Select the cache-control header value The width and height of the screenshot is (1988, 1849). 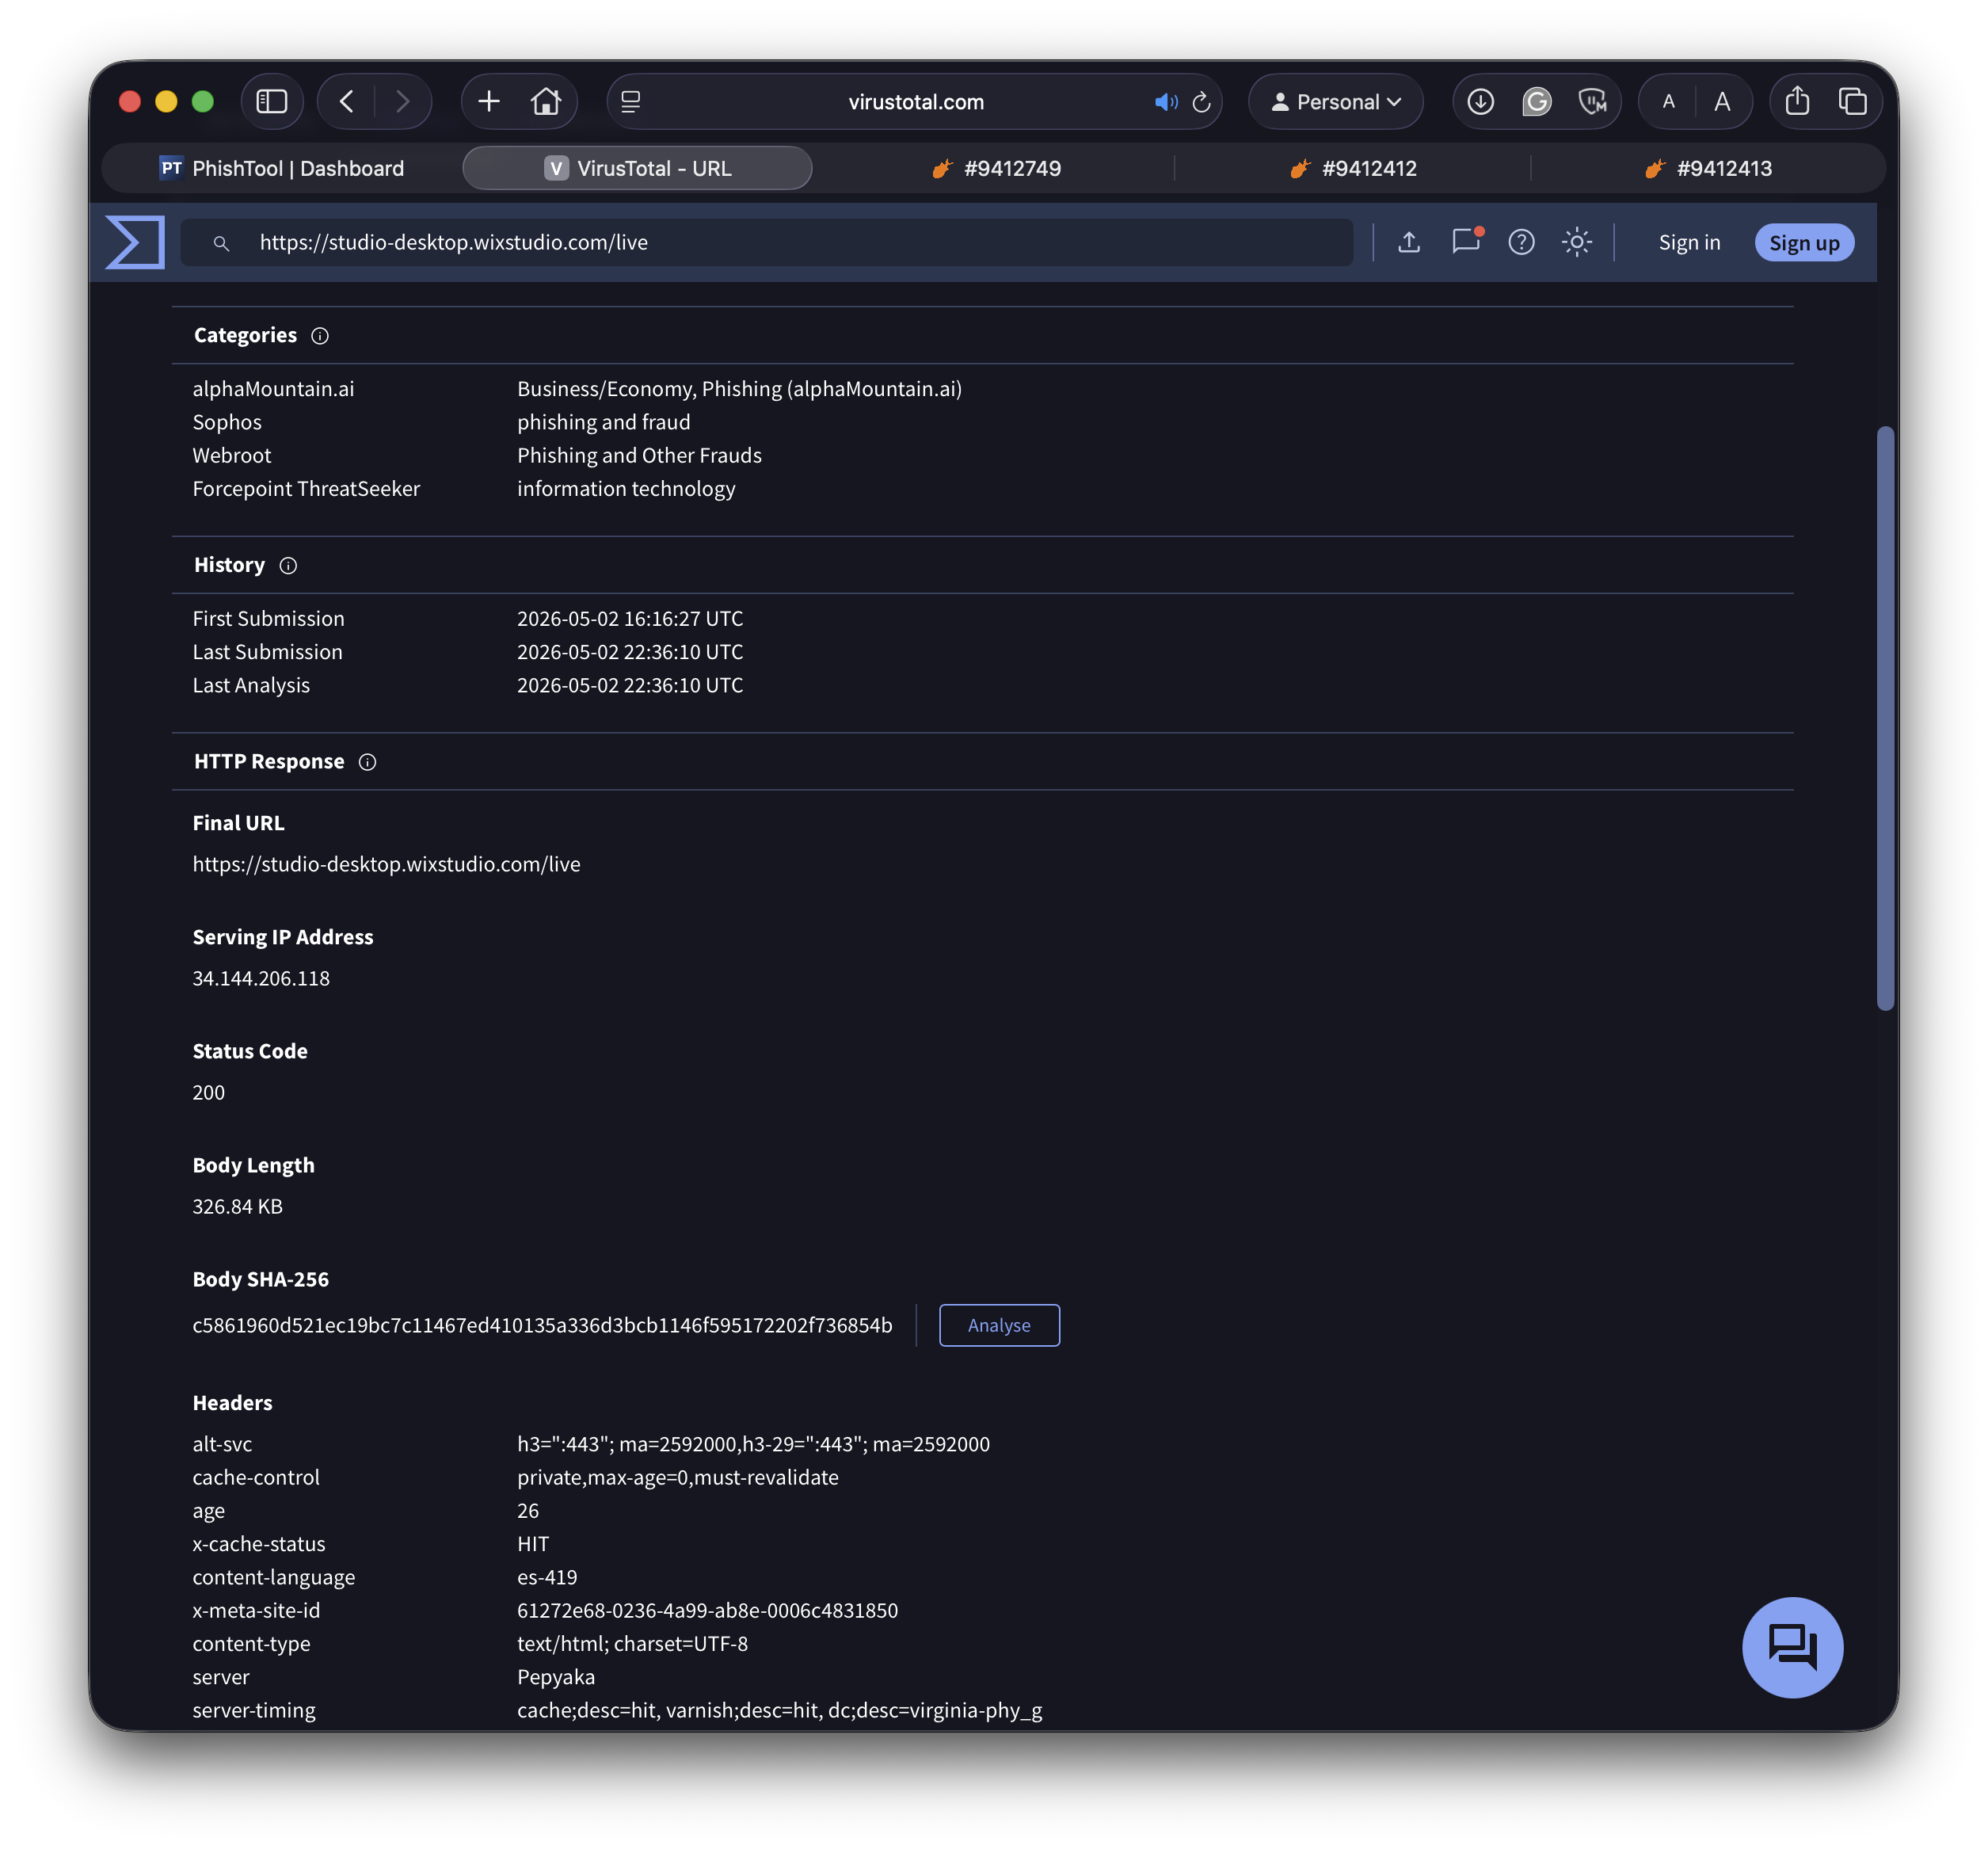(677, 1477)
